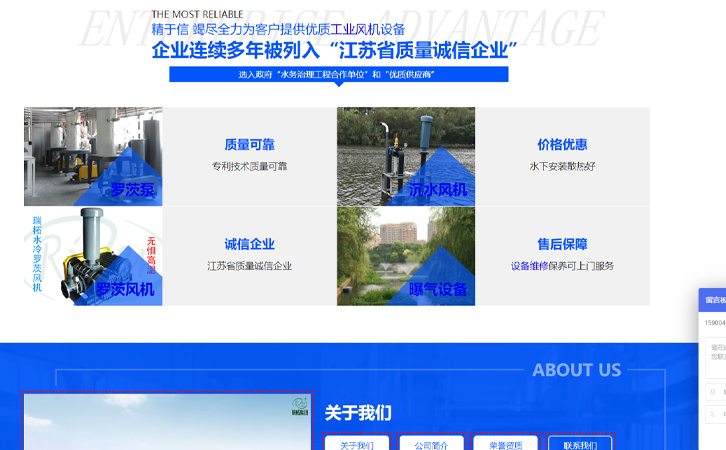726x450 pixels.
Task: Click the blue 选入政府 banner strip
Action: tap(338, 74)
